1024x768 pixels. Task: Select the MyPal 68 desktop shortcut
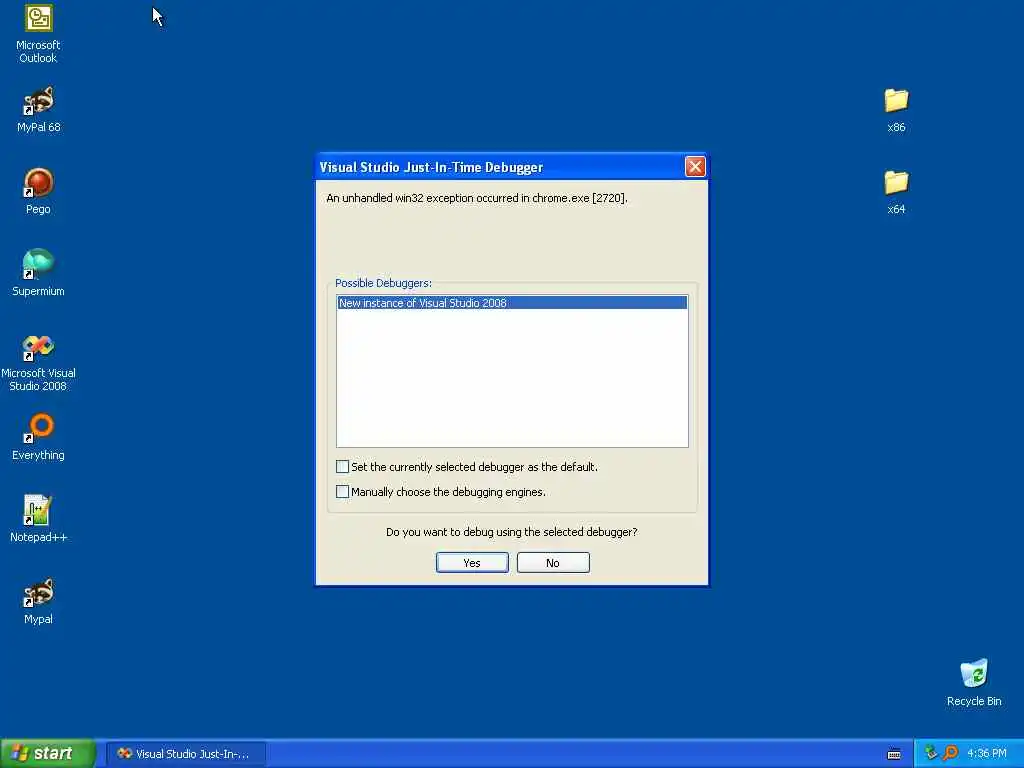38,110
